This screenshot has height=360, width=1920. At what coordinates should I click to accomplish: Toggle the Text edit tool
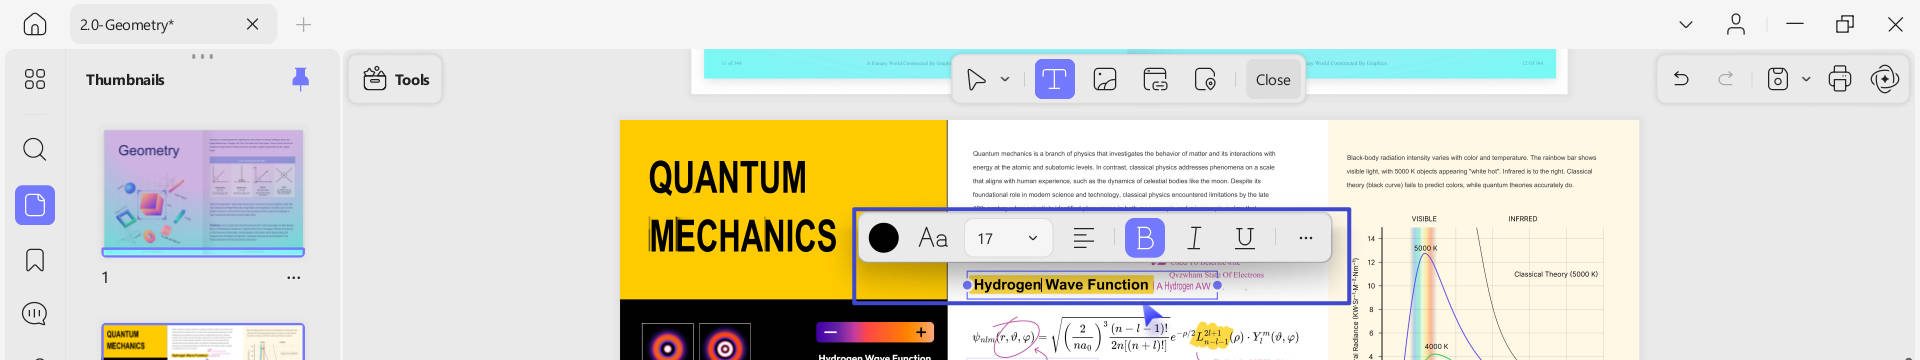1054,79
